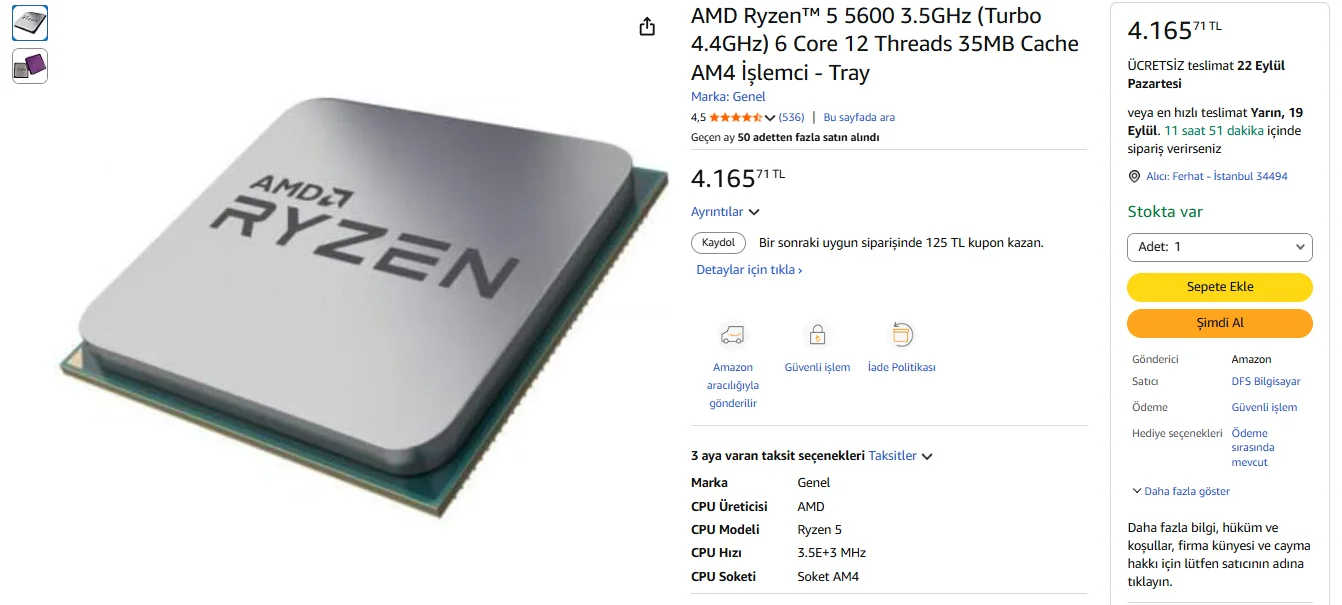Open the DFS Bilgisayar seller link
1342x605 pixels.
tap(1266, 382)
